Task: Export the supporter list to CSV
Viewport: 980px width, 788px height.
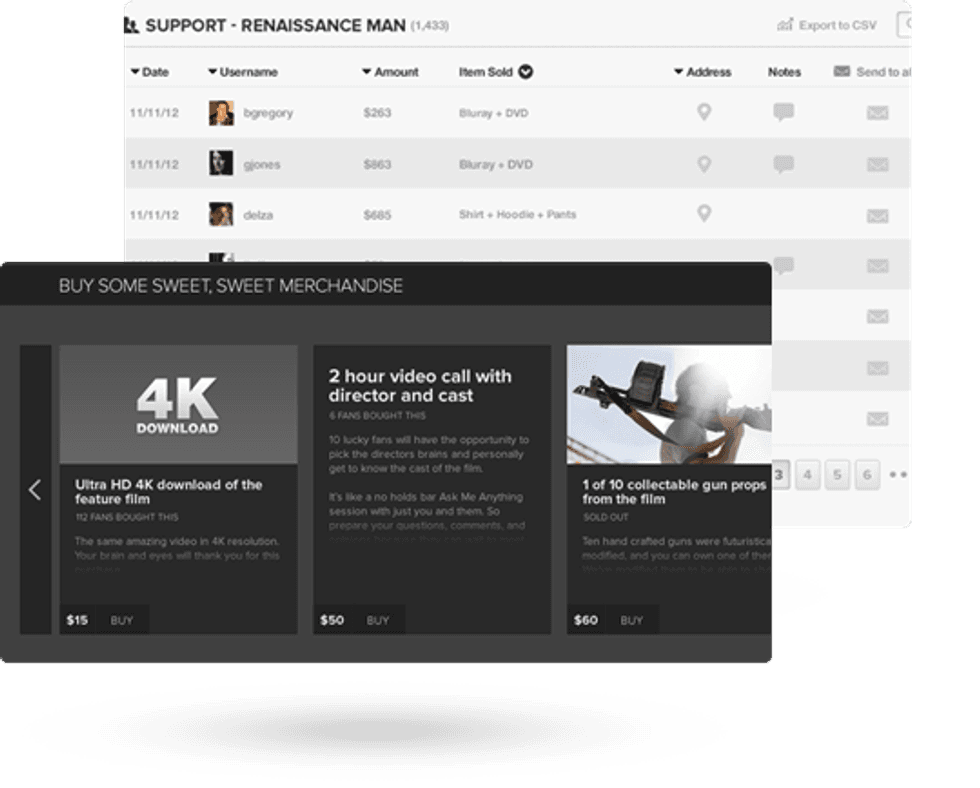Action: click(x=826, y=25)
